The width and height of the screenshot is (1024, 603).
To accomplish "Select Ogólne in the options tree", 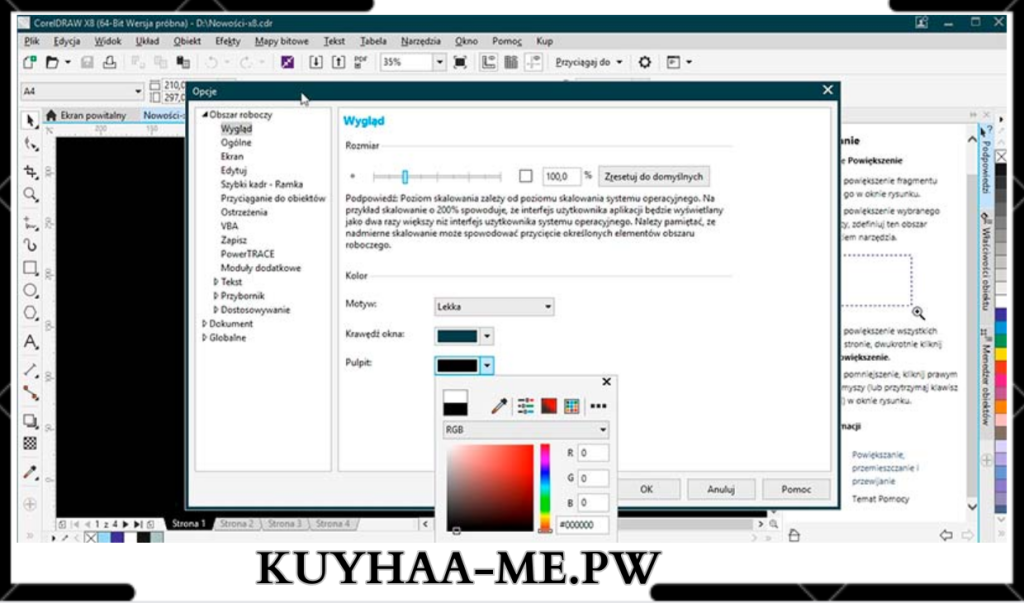I will (236, 142).
